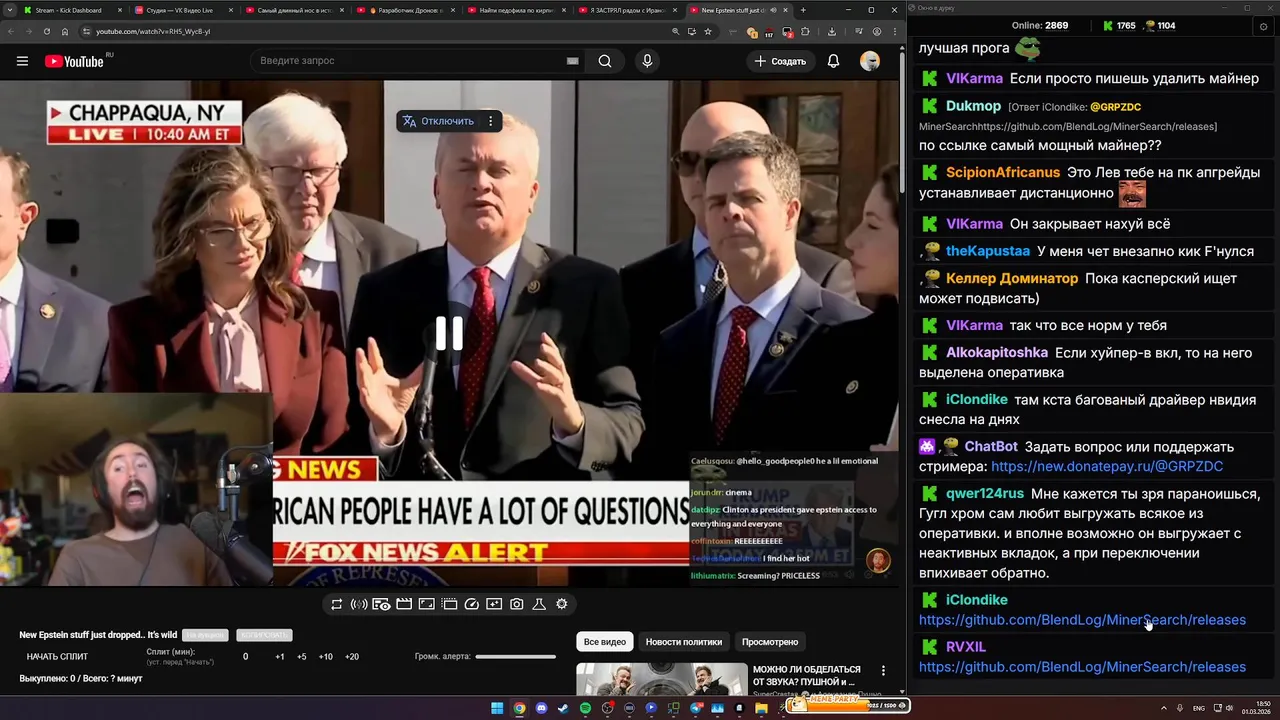This screenshot has width=1280, height=720.
Task: Click the Создать create button
Action: point(780,61)
